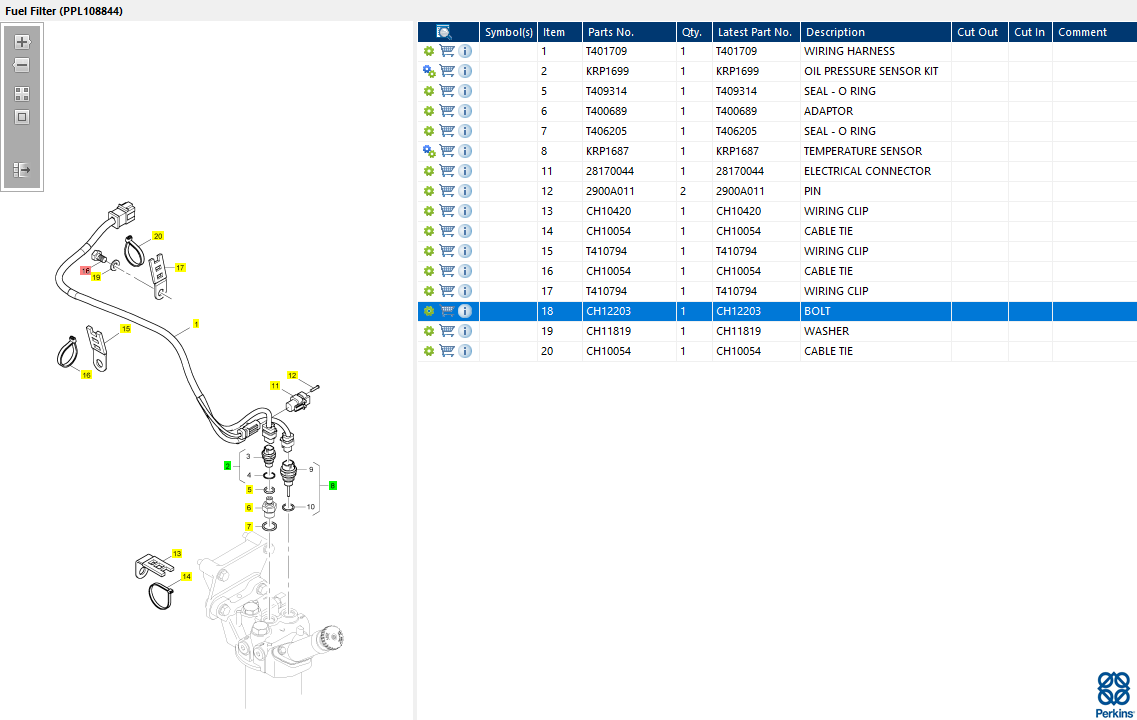Click the Cut In column header
This screenshot has height=720, width=1137.
[x=1030, y=32]
